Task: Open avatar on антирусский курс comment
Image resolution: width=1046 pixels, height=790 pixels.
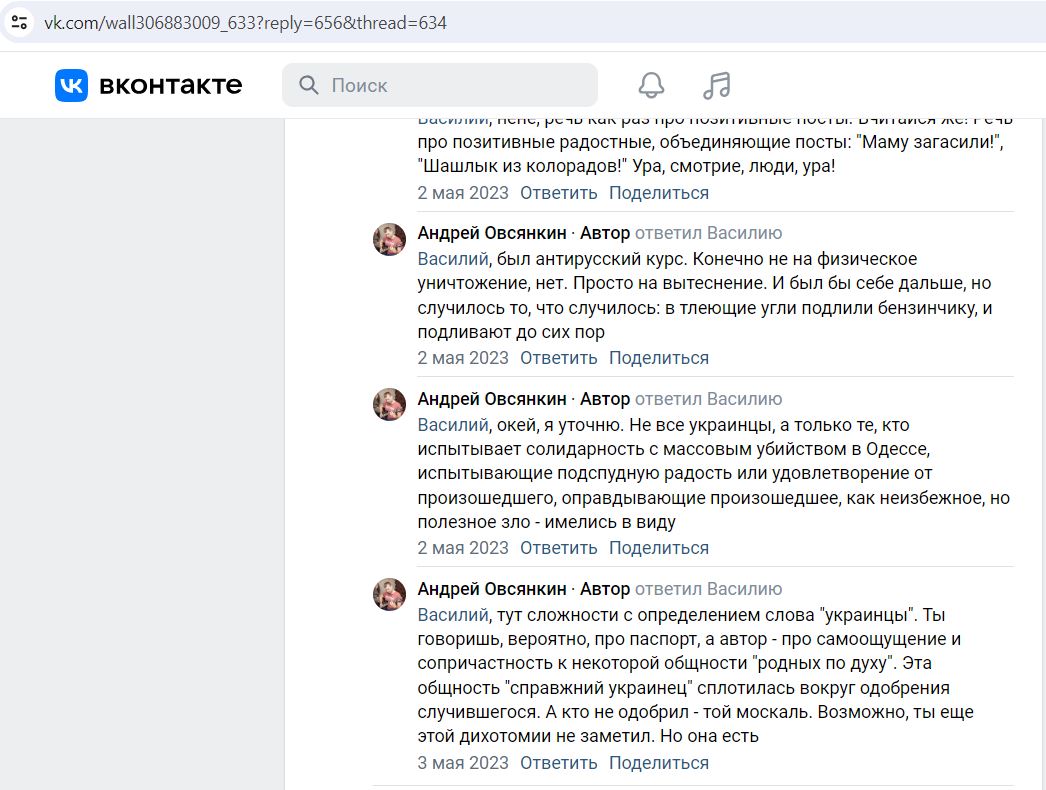Action: click(390, 240)
